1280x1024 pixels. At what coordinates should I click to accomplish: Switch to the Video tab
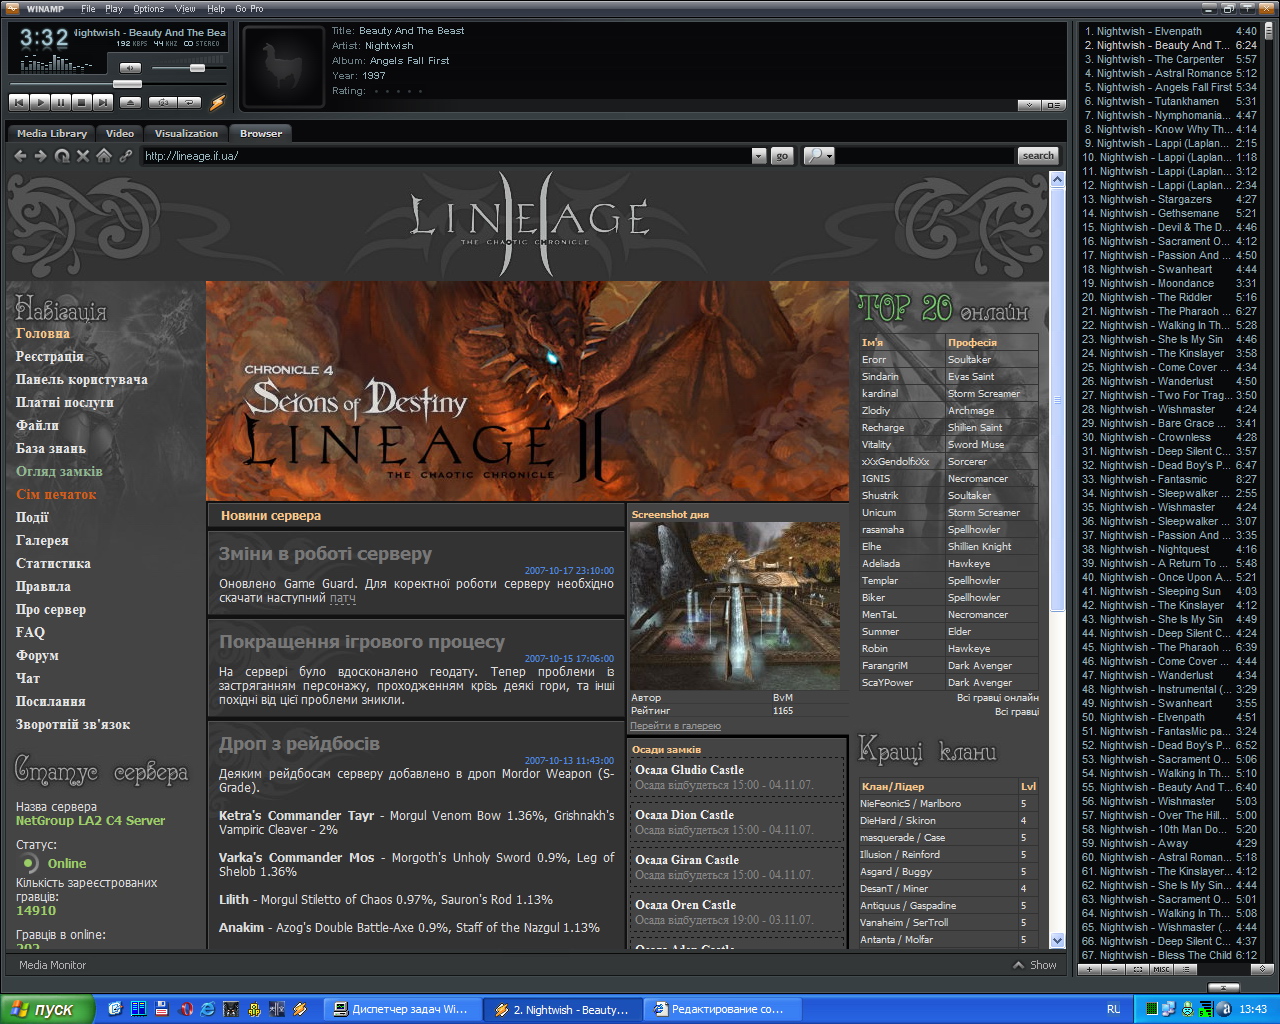(x=120, y=133)
